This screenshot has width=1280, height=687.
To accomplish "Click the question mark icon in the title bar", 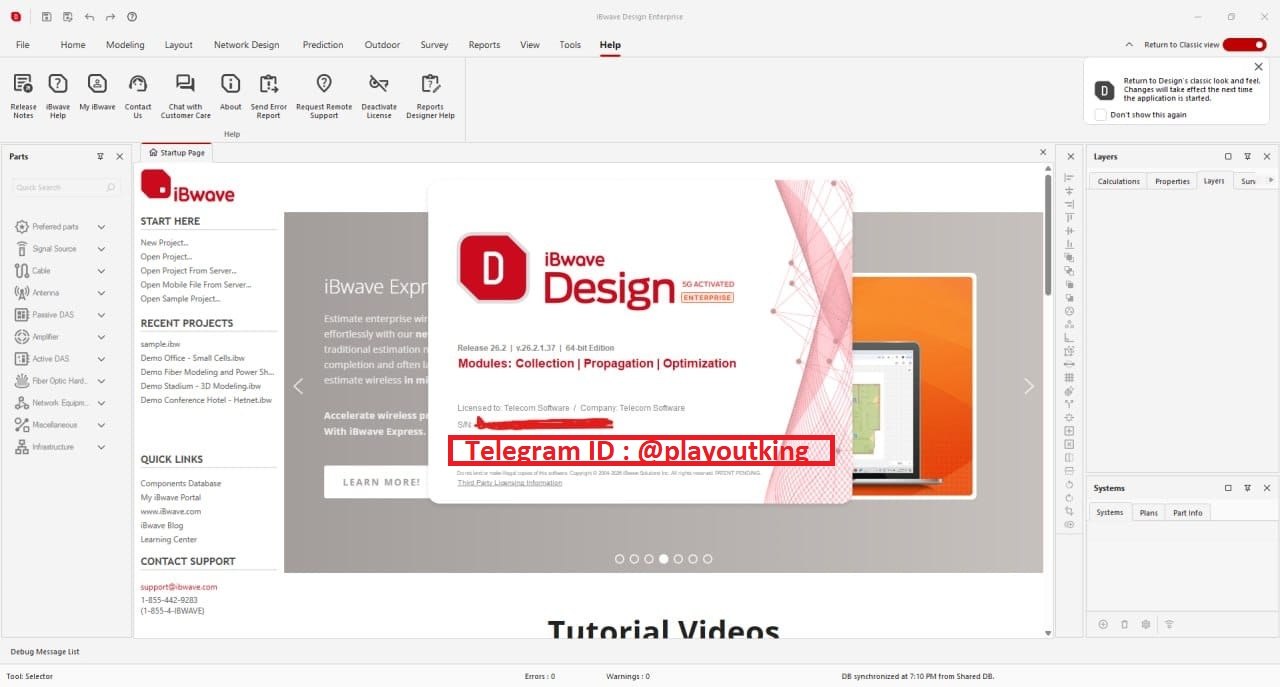I will [132, 17].
